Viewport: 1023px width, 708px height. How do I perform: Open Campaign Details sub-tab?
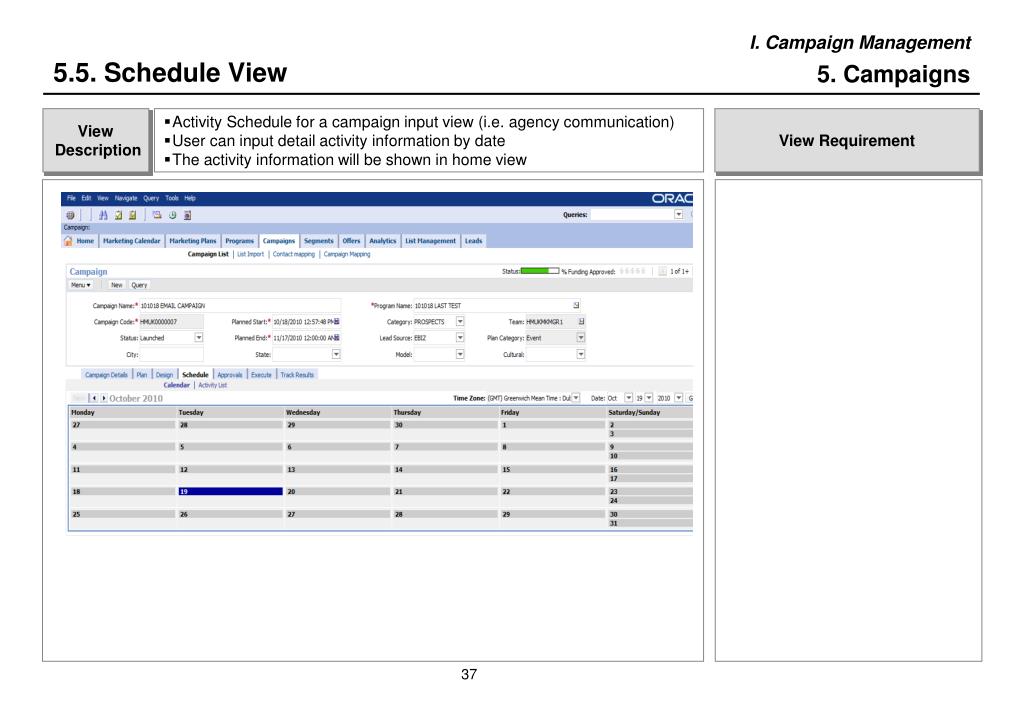(x=106, y=375)
